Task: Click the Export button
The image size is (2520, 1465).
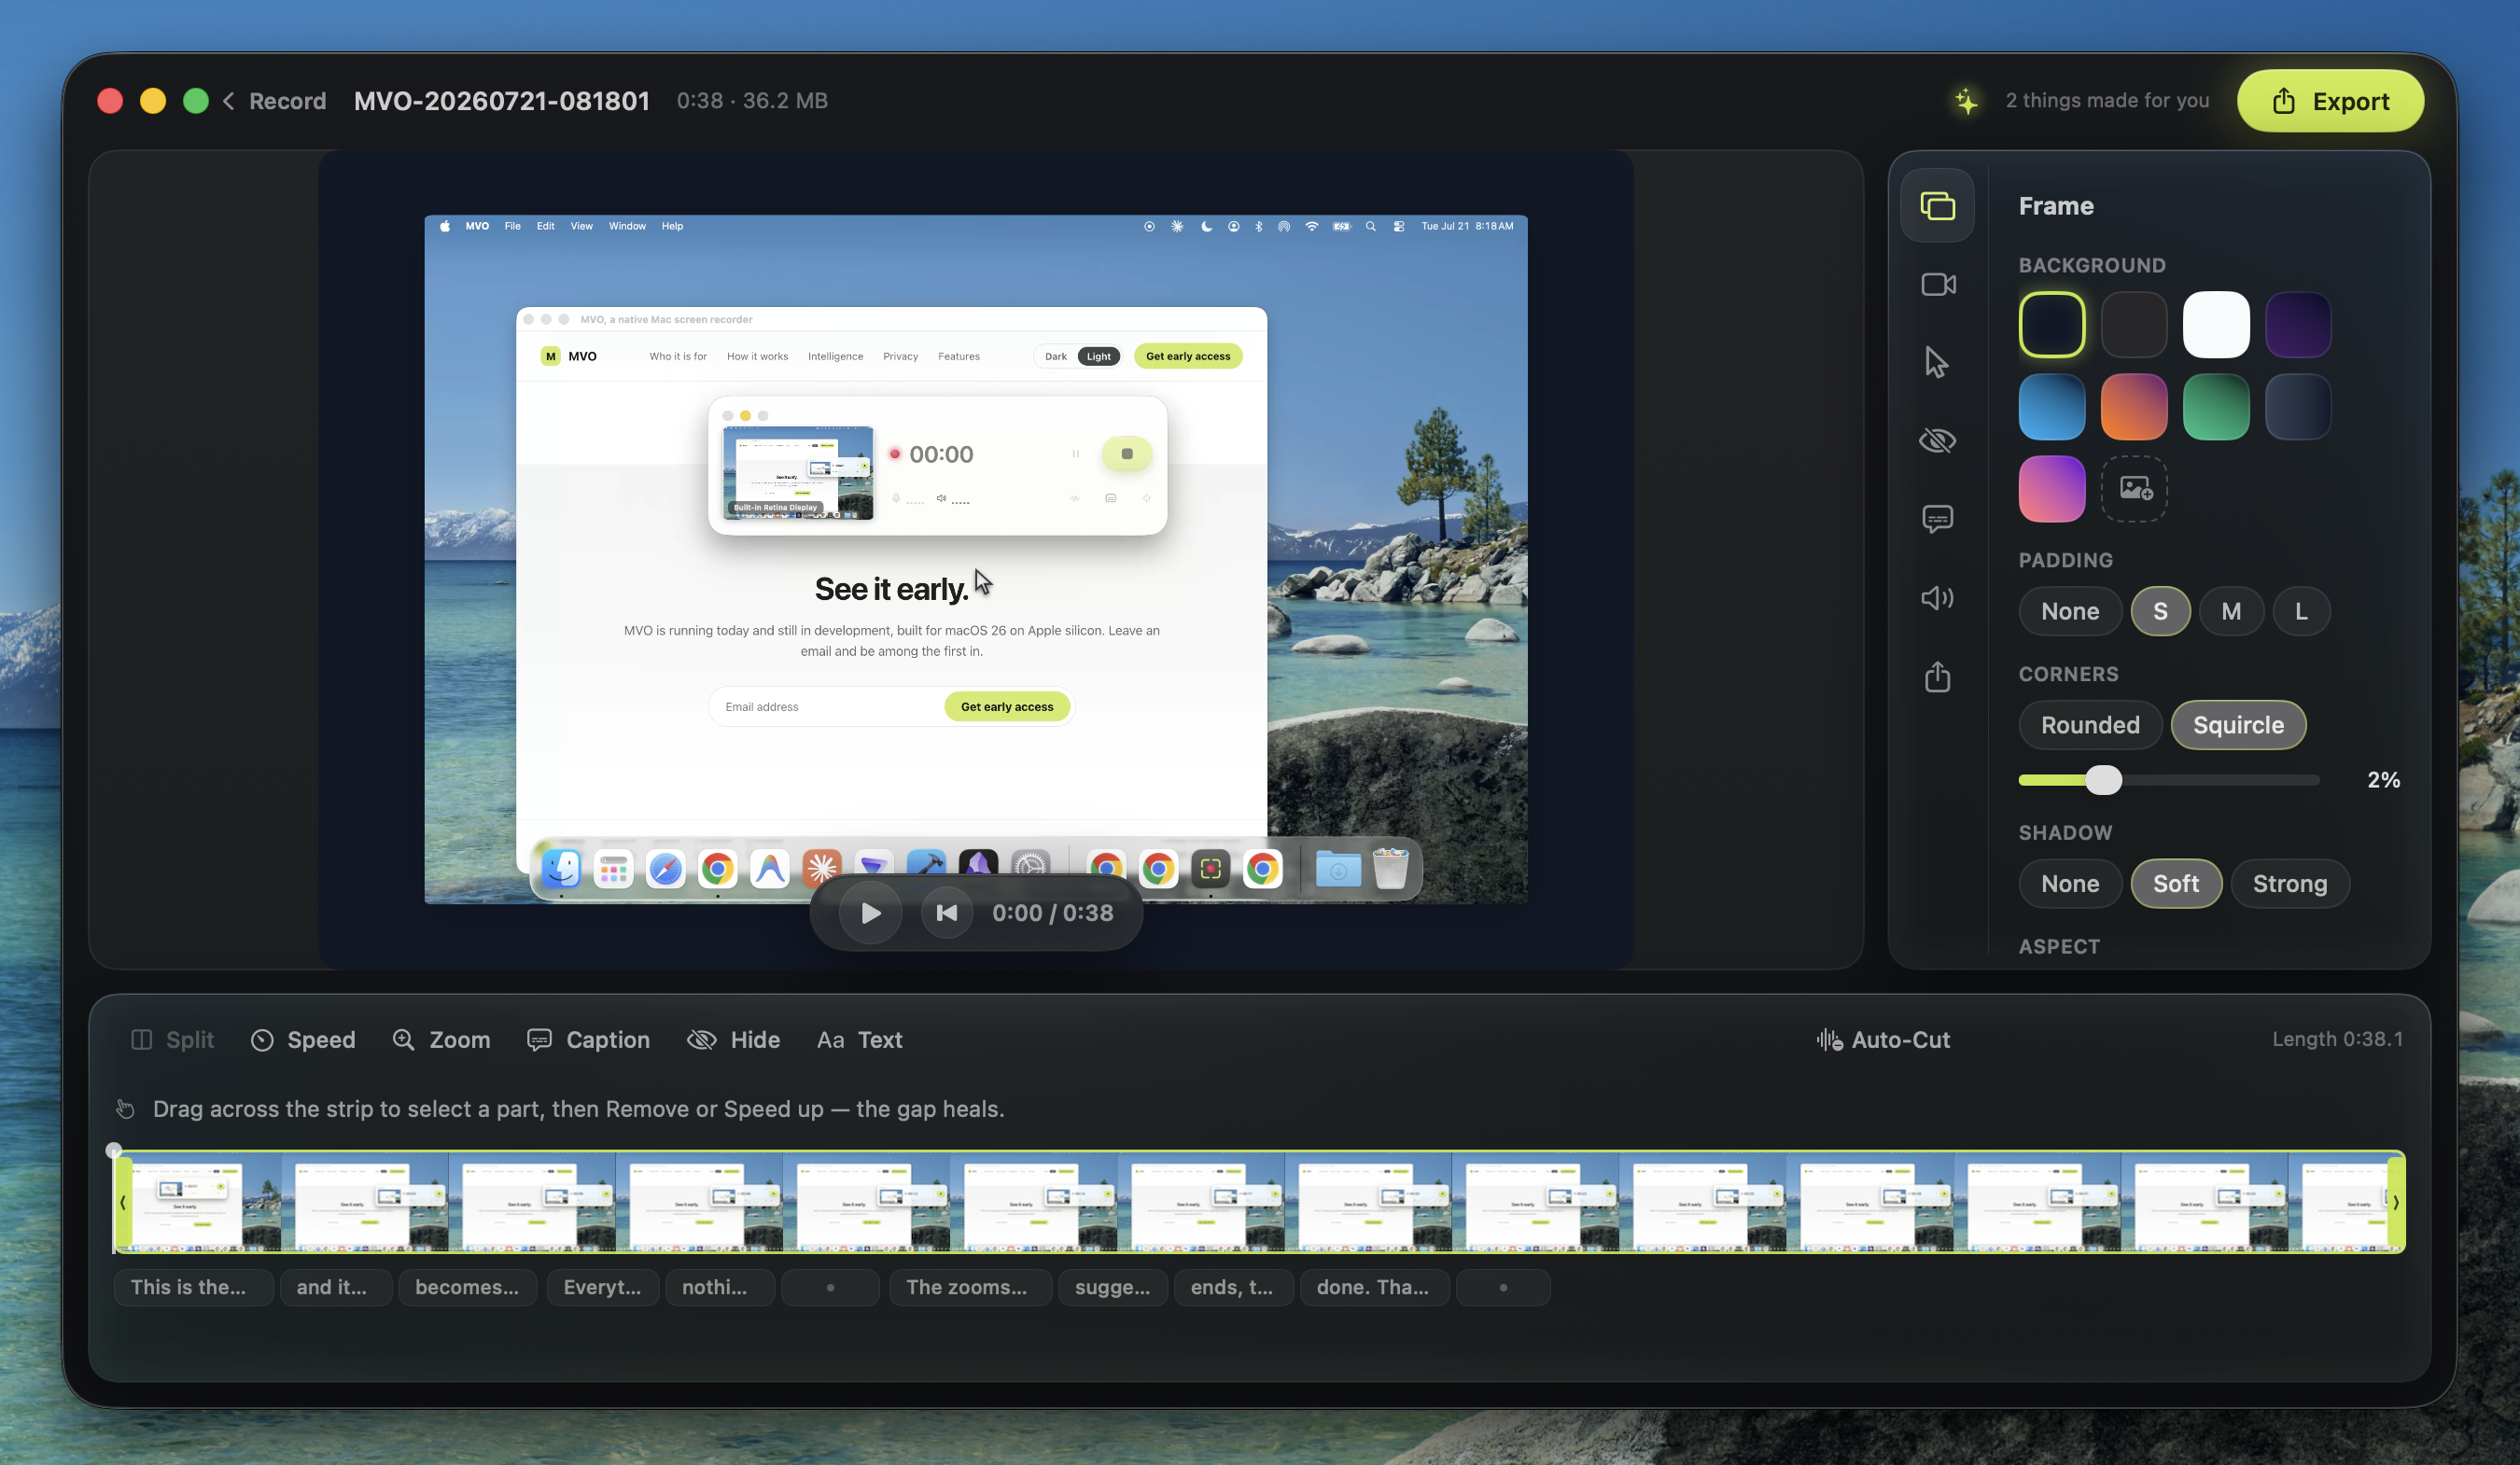Action: (x=2330, y=101)
